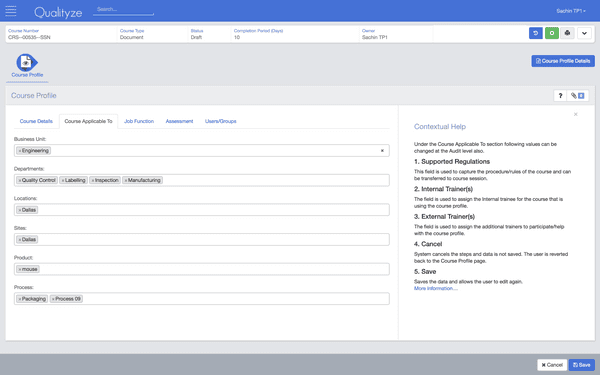Open the Users/Groups tab
Viewport: 600px width, 375px height.
[220, 121]
